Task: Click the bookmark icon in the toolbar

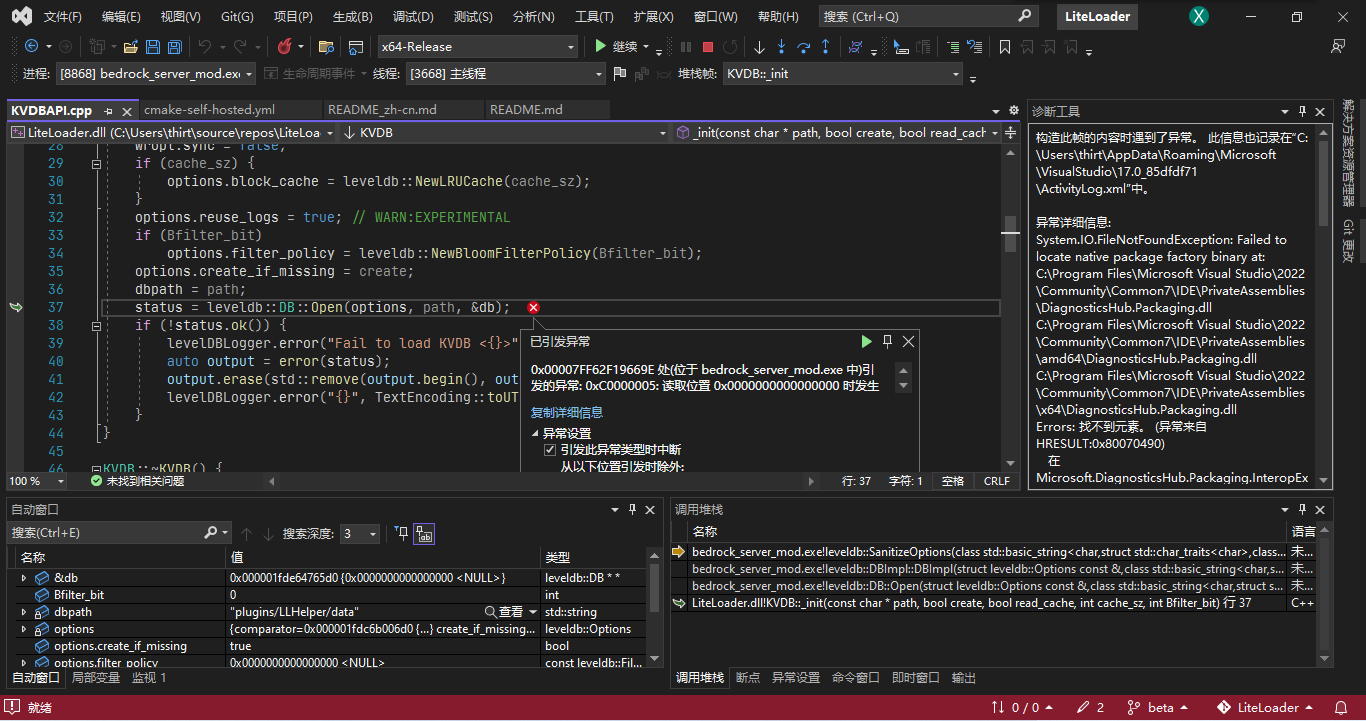Action: click(1005, 46)
